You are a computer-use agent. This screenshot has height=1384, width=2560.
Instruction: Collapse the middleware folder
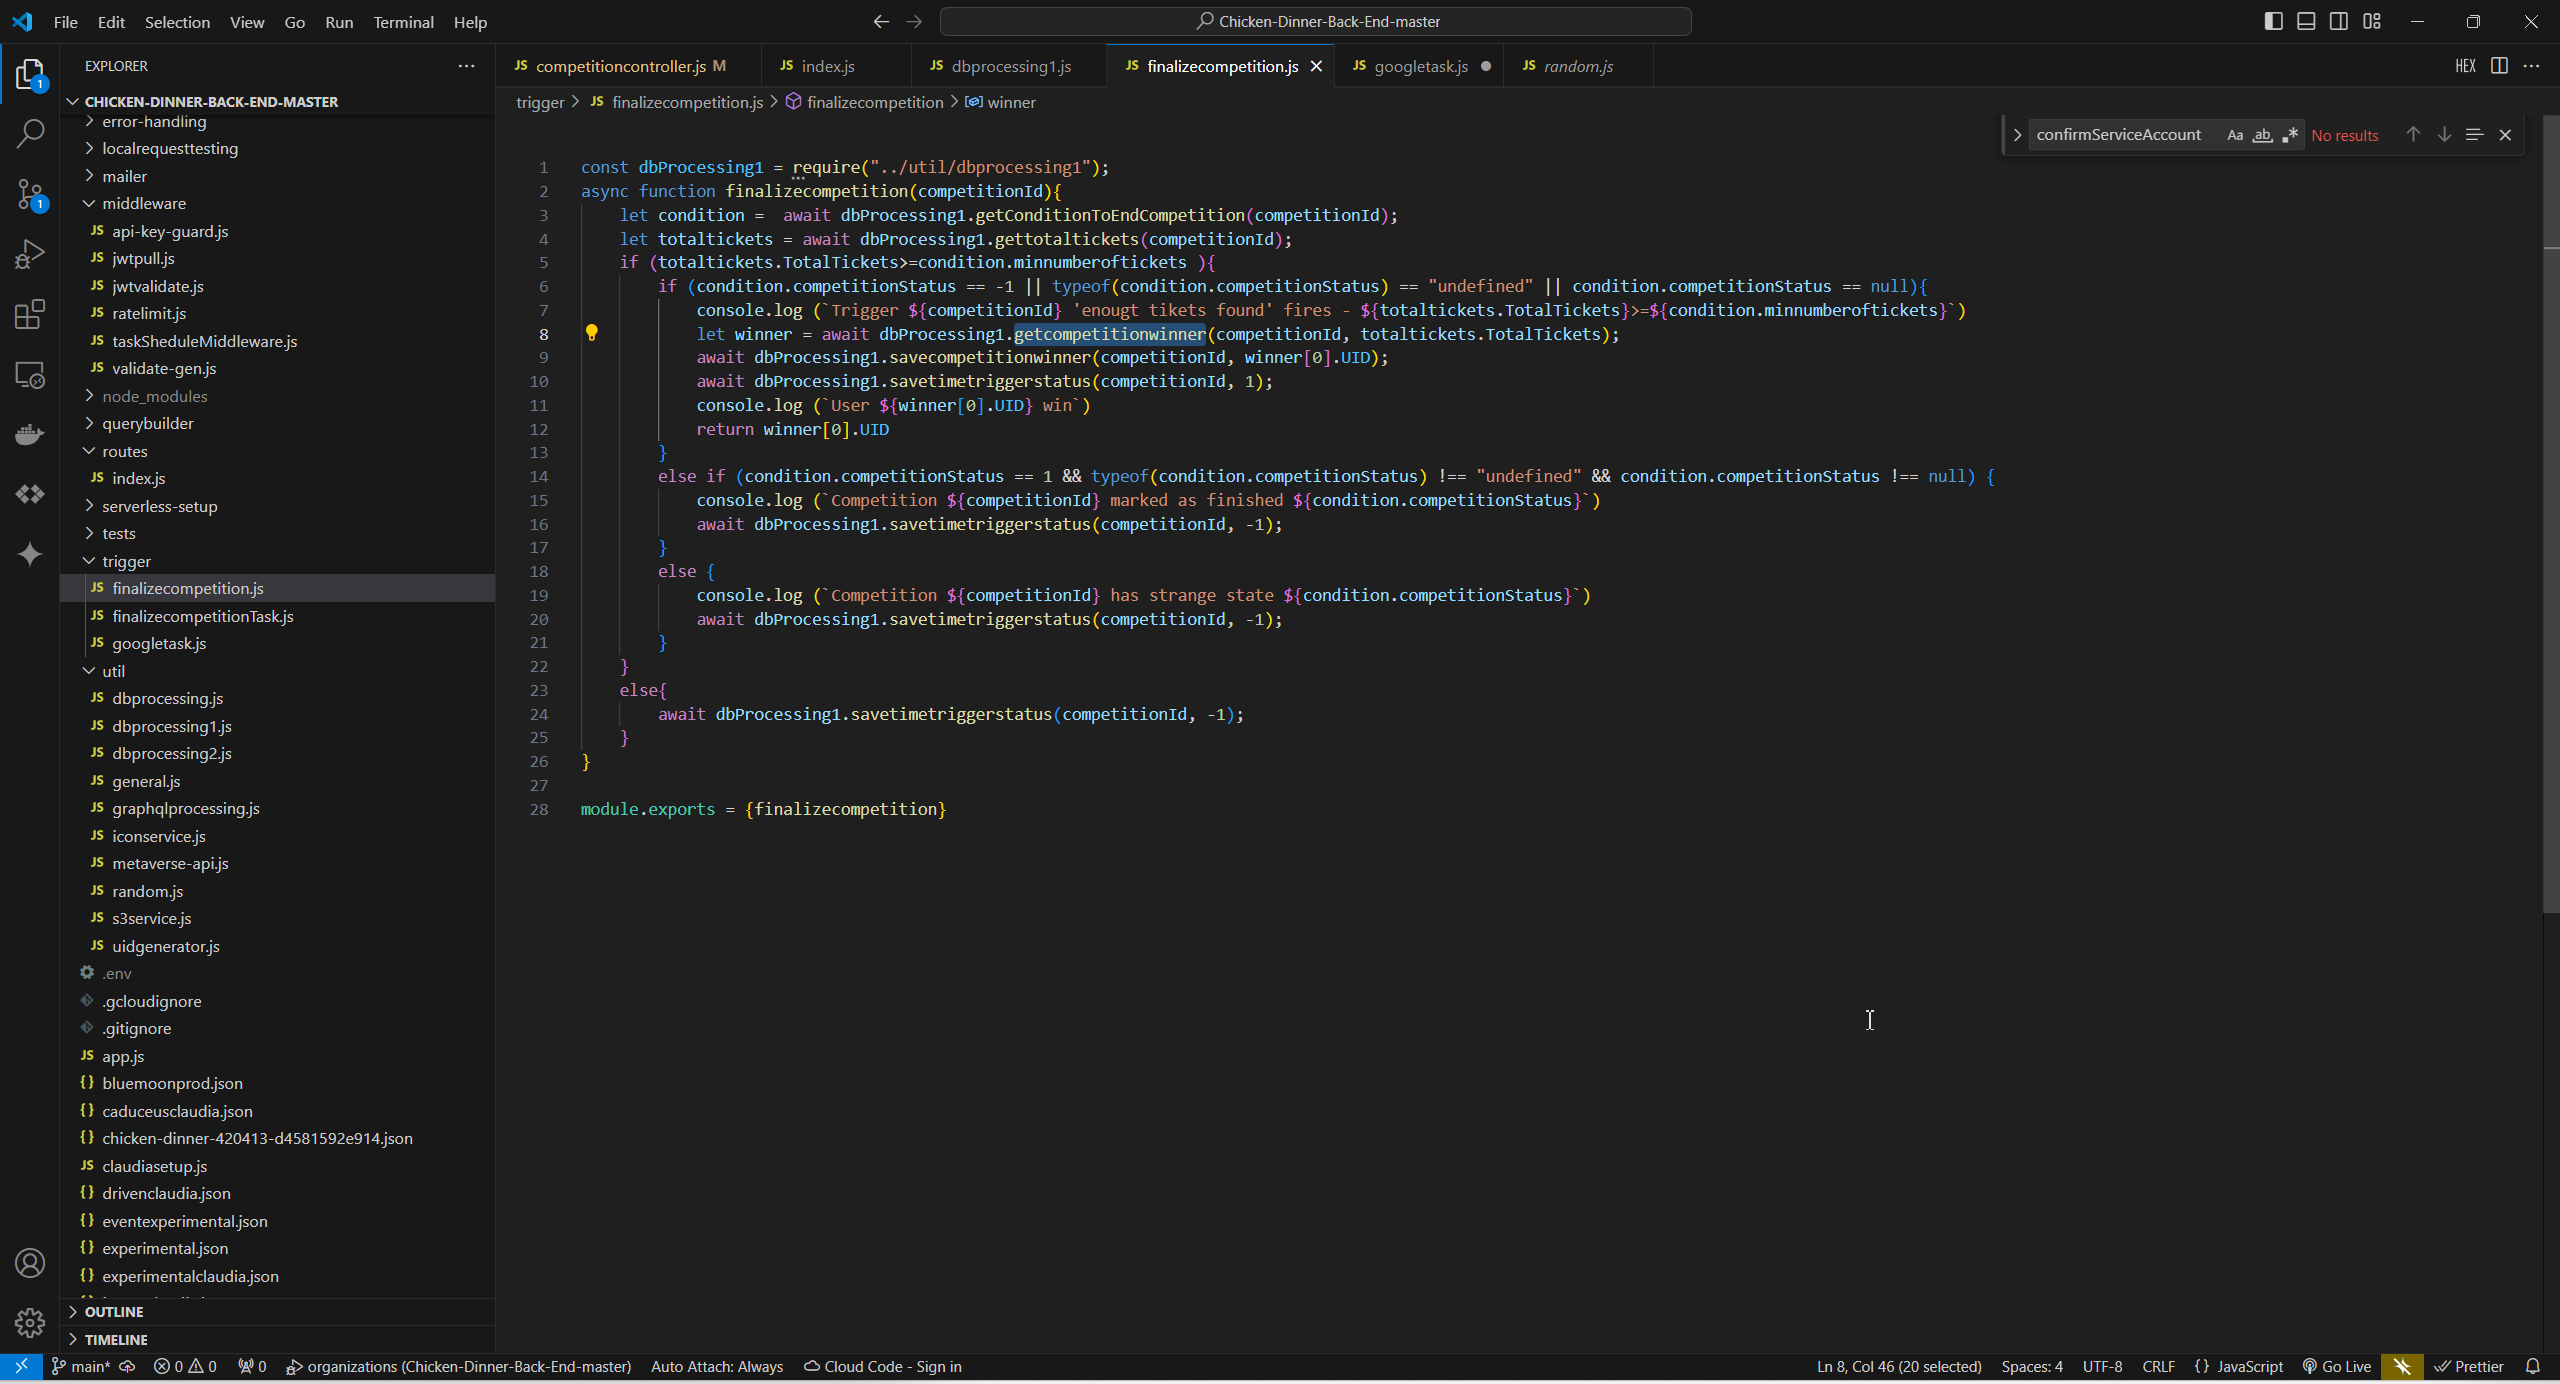point(143,203)
